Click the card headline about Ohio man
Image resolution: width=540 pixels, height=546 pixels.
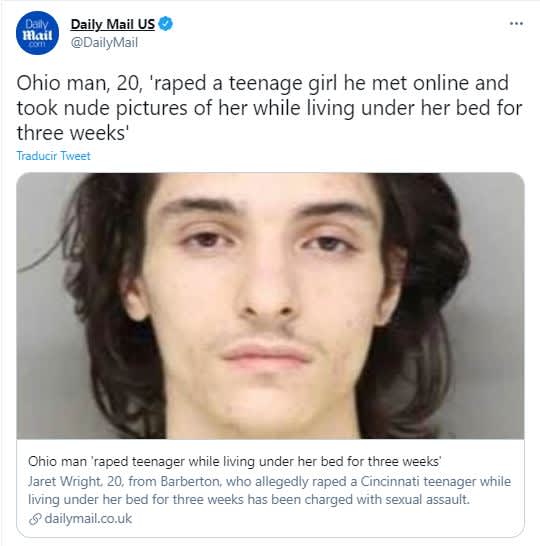click(x=235, y=461)
